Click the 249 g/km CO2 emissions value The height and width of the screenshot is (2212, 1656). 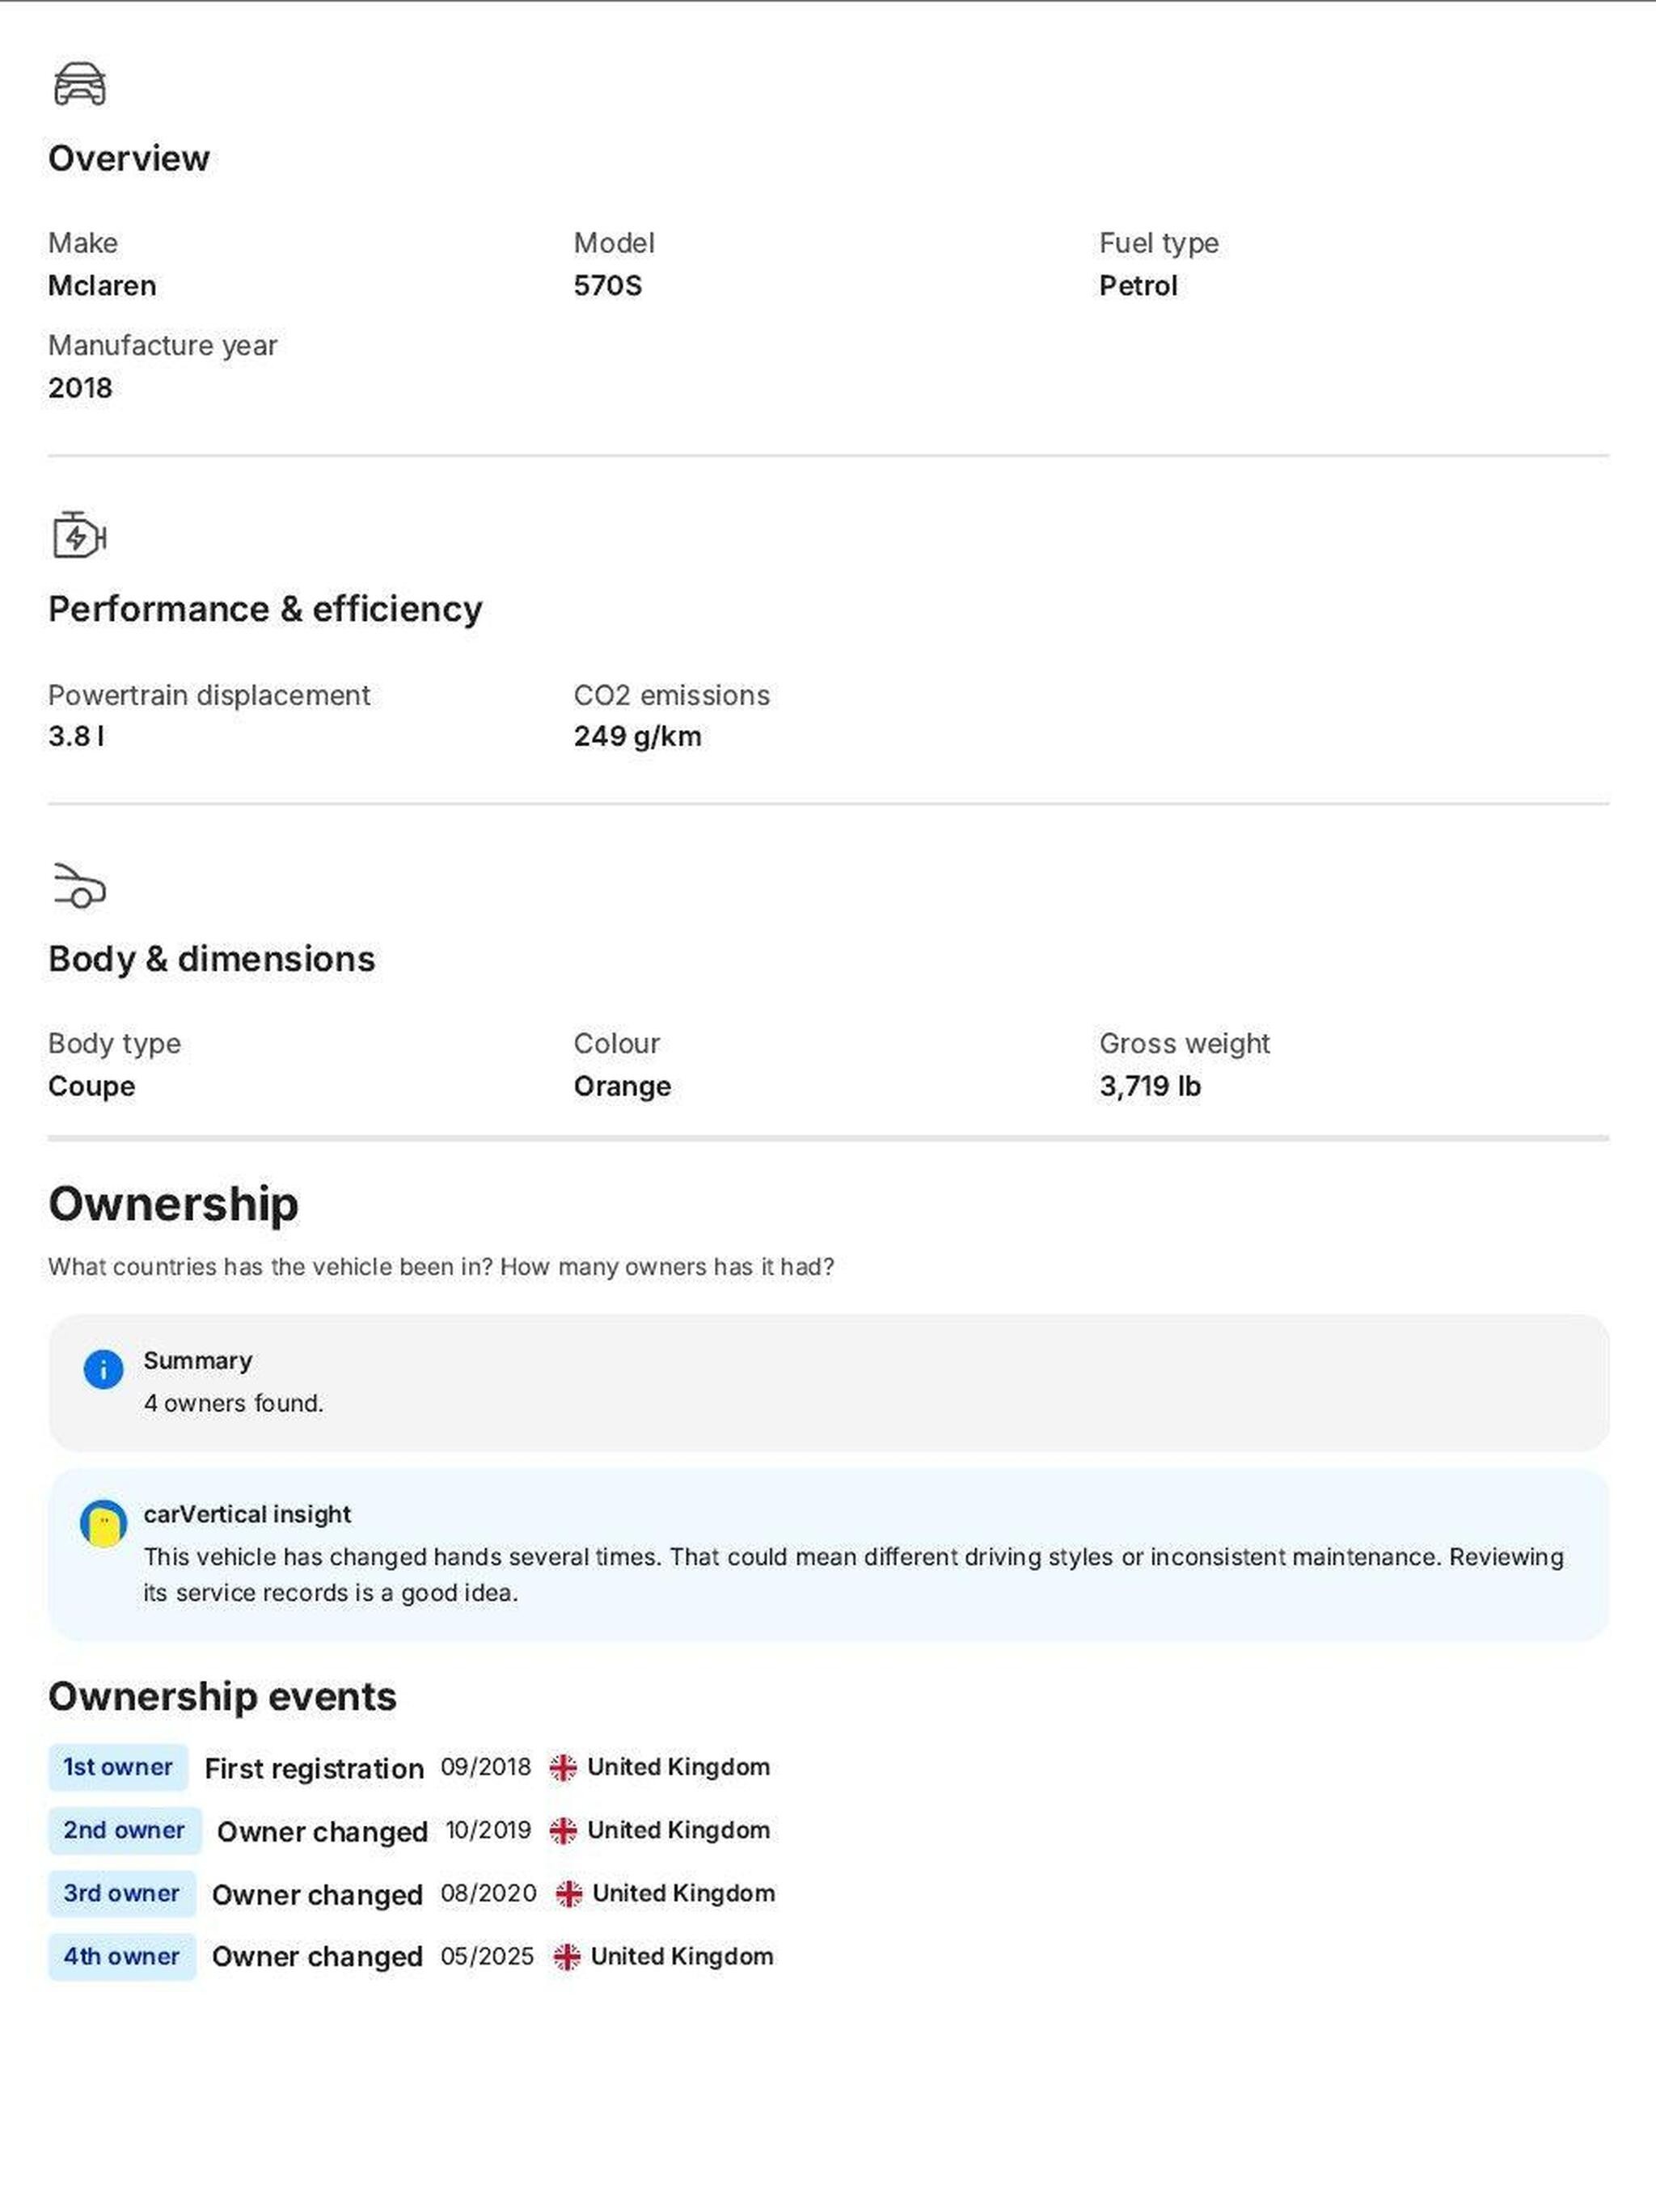(637, 737)
